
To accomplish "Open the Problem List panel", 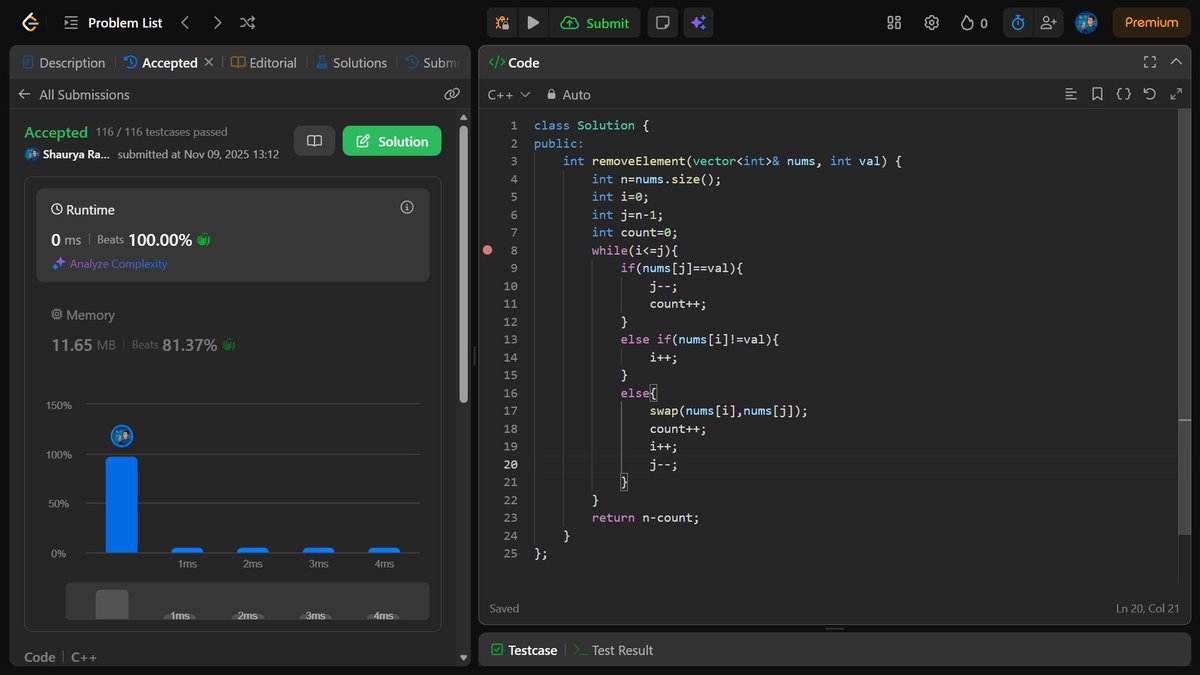I will 112,22.
